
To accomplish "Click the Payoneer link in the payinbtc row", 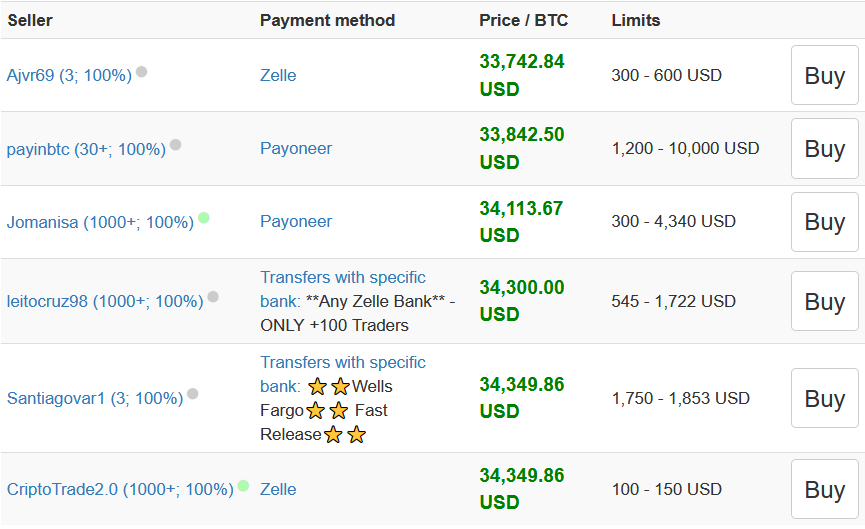I will [x=296, y=149].
